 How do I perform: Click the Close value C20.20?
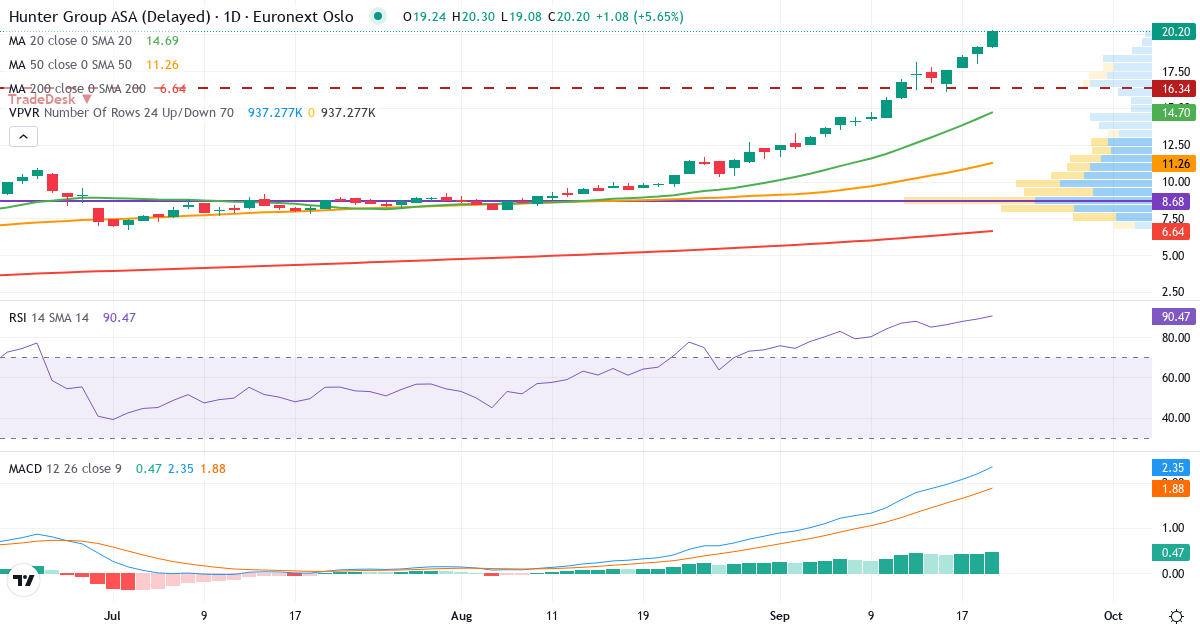point(570,17)
